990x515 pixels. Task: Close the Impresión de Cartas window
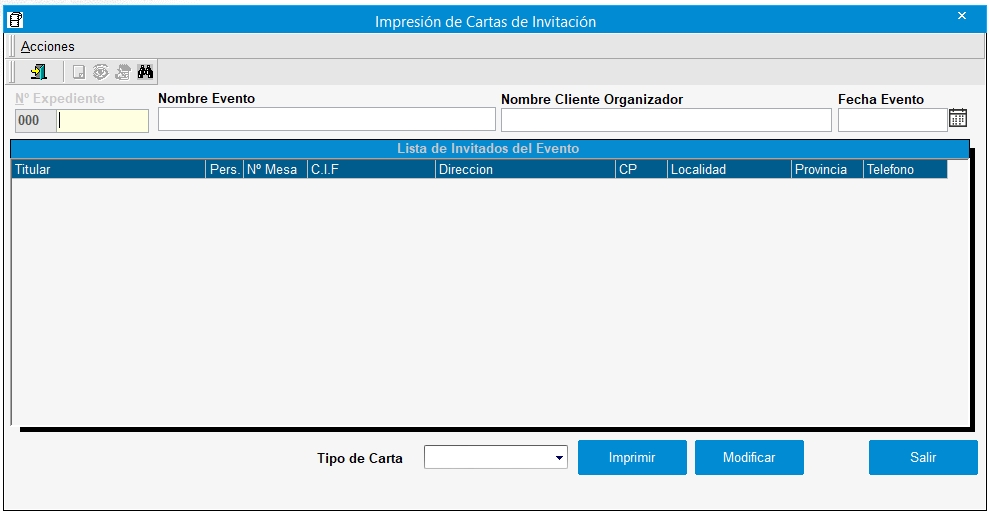tap(961, 16)
